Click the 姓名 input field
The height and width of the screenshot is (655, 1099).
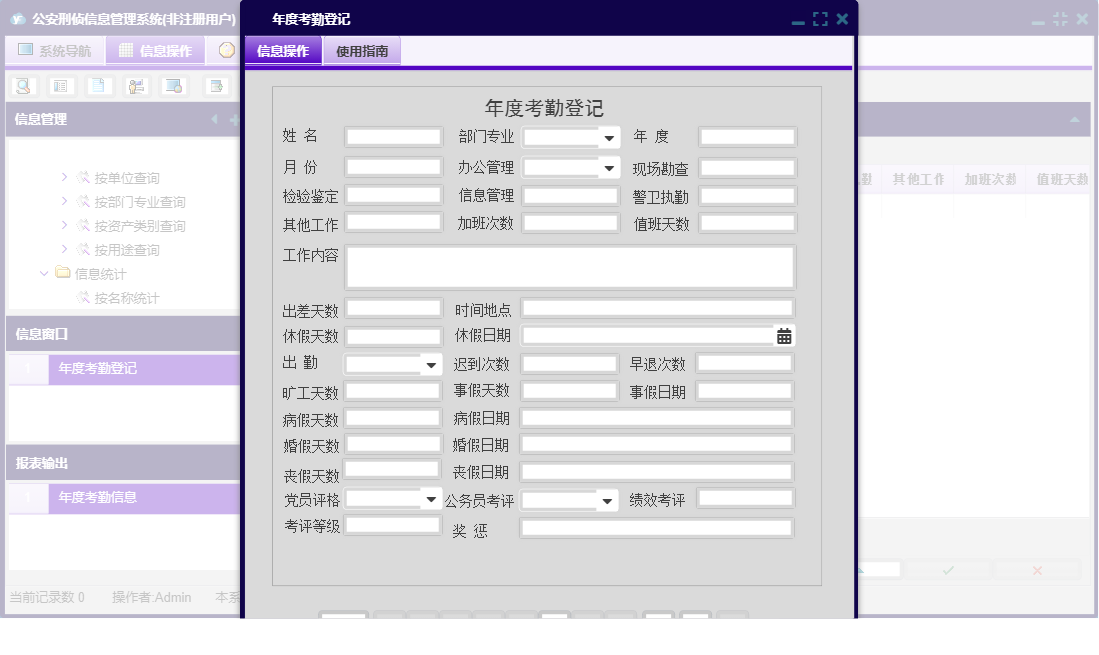[x=393, y=136]
